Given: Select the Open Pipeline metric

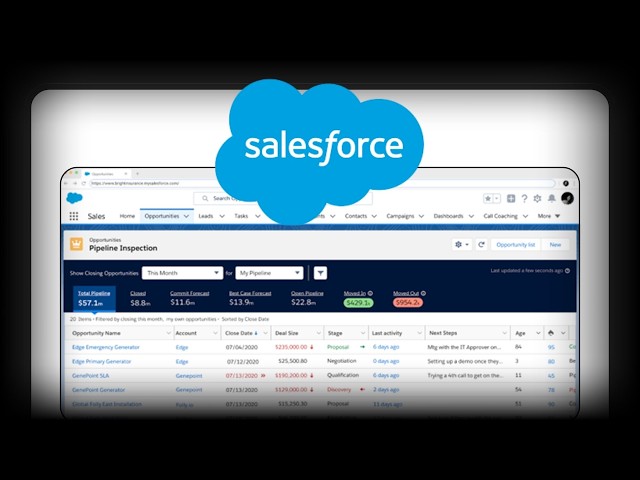Looking at the screenshot, I should click(307, 298).
